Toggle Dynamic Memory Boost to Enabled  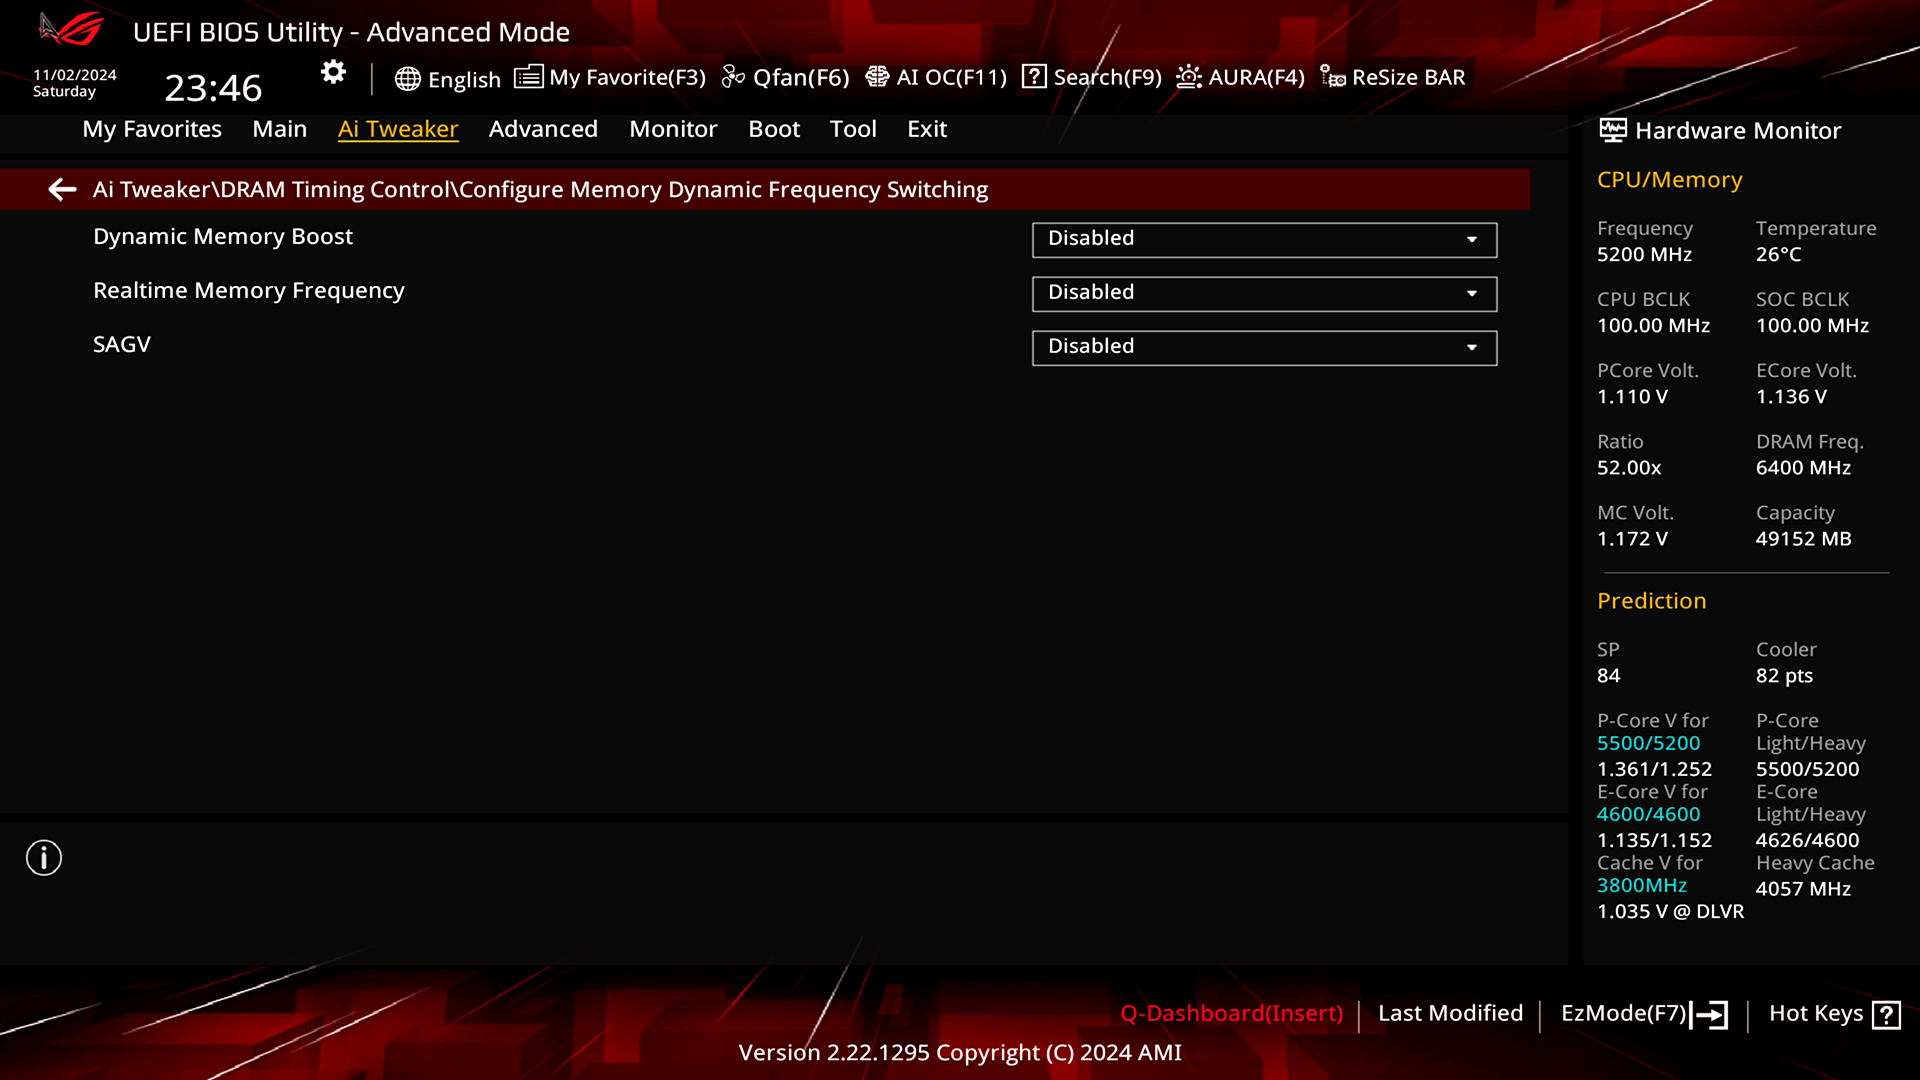pos(1263,239)
